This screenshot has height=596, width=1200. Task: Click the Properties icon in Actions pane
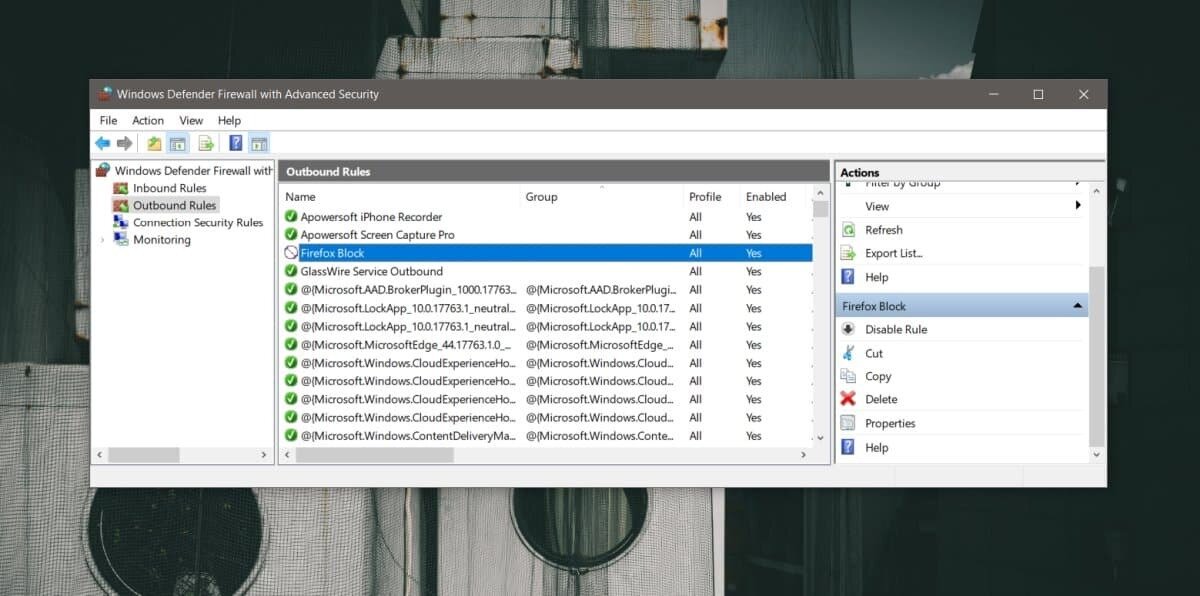848,423
